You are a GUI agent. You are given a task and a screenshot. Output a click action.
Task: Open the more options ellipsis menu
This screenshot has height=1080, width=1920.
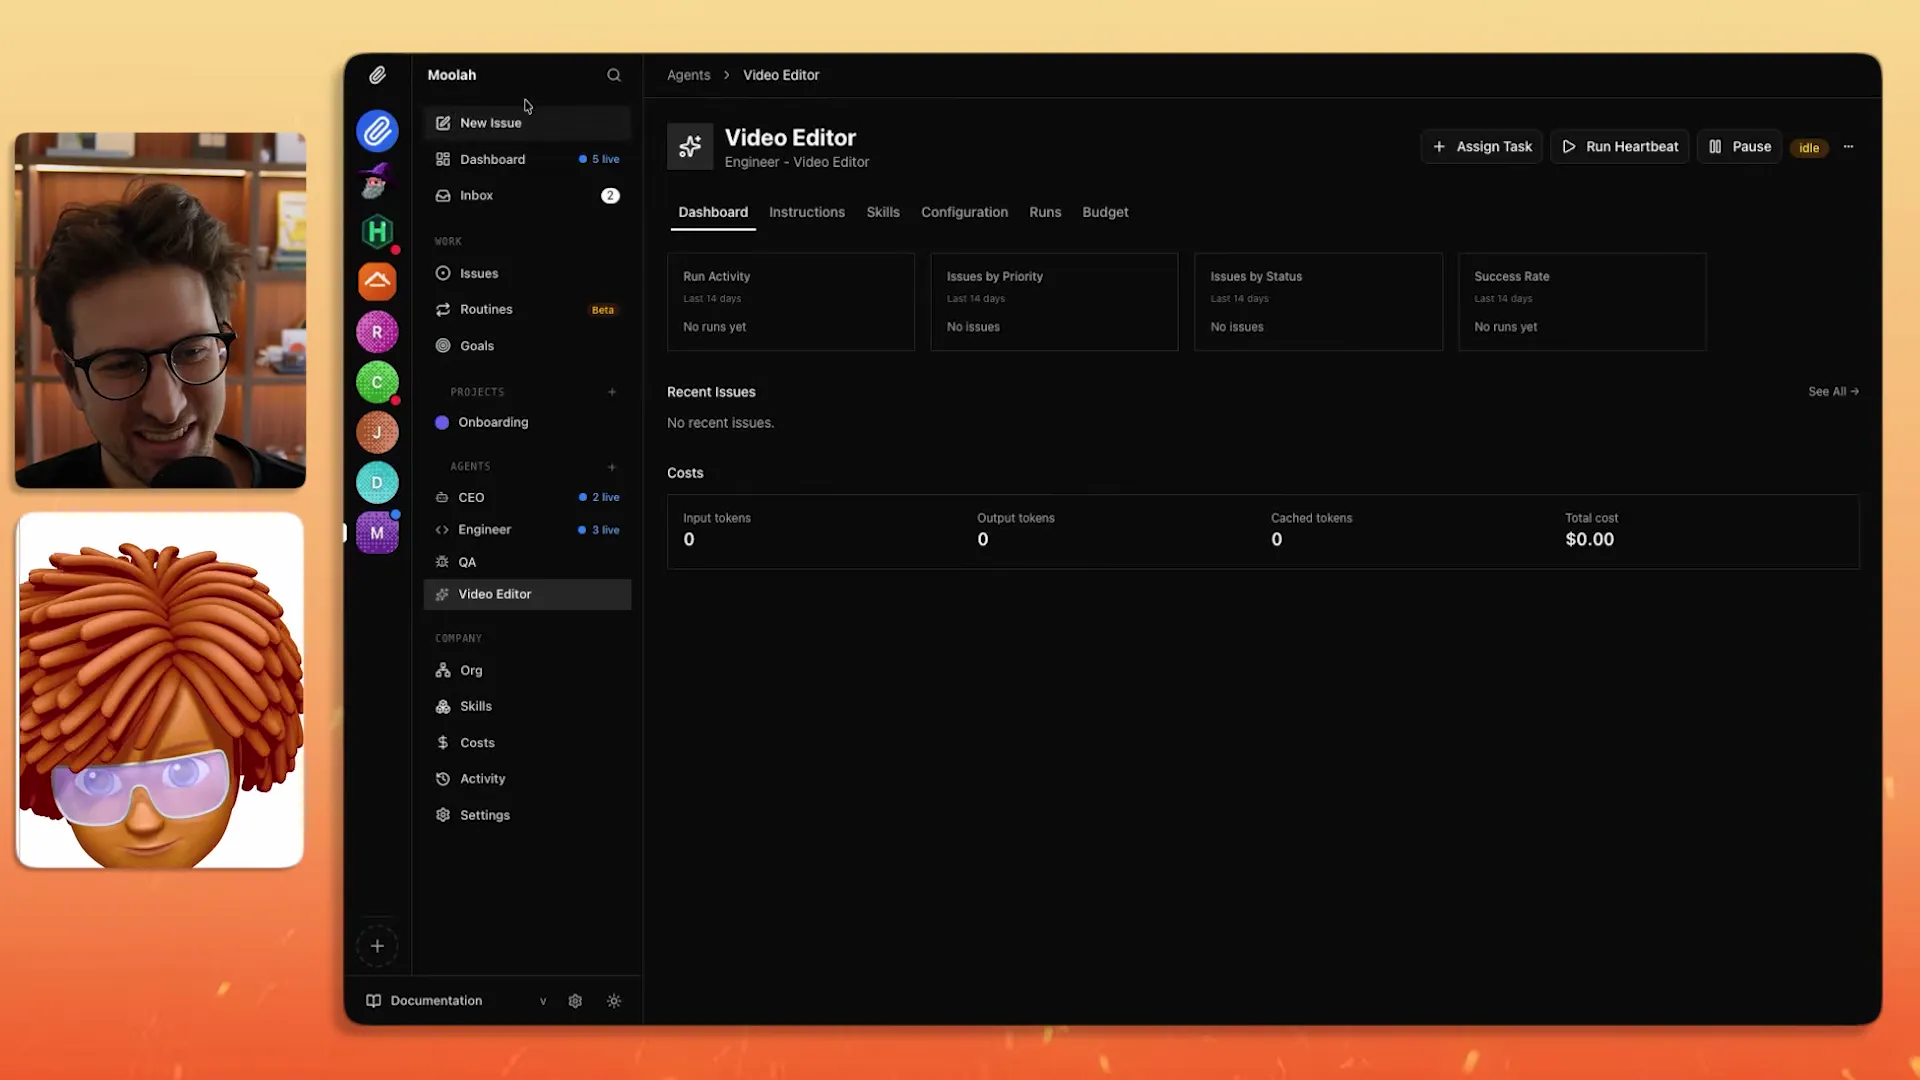[1848, 146]
